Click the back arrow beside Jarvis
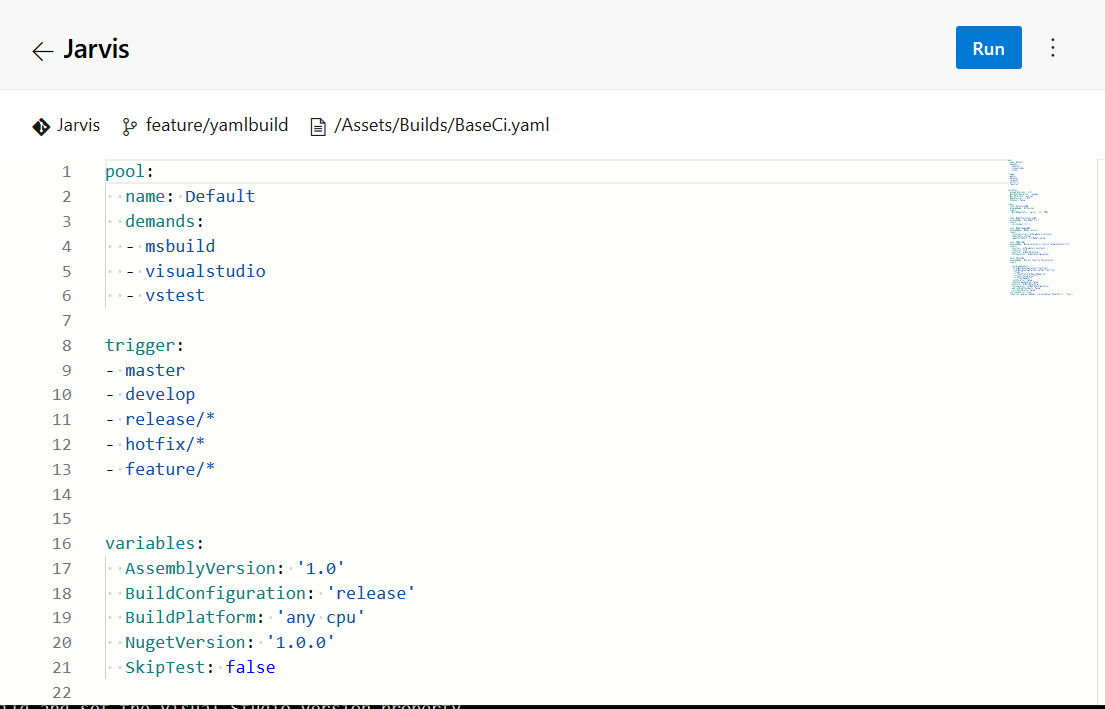The image size is (1105, 709). 42,51
